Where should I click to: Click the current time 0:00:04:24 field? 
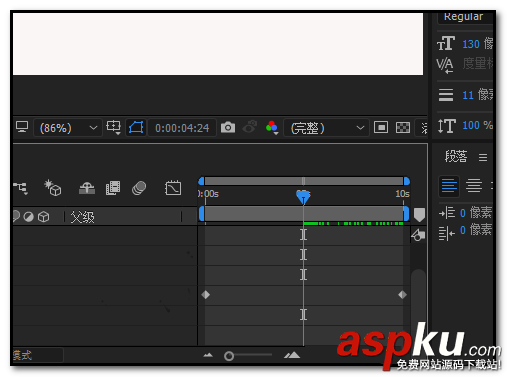(182, 128)
